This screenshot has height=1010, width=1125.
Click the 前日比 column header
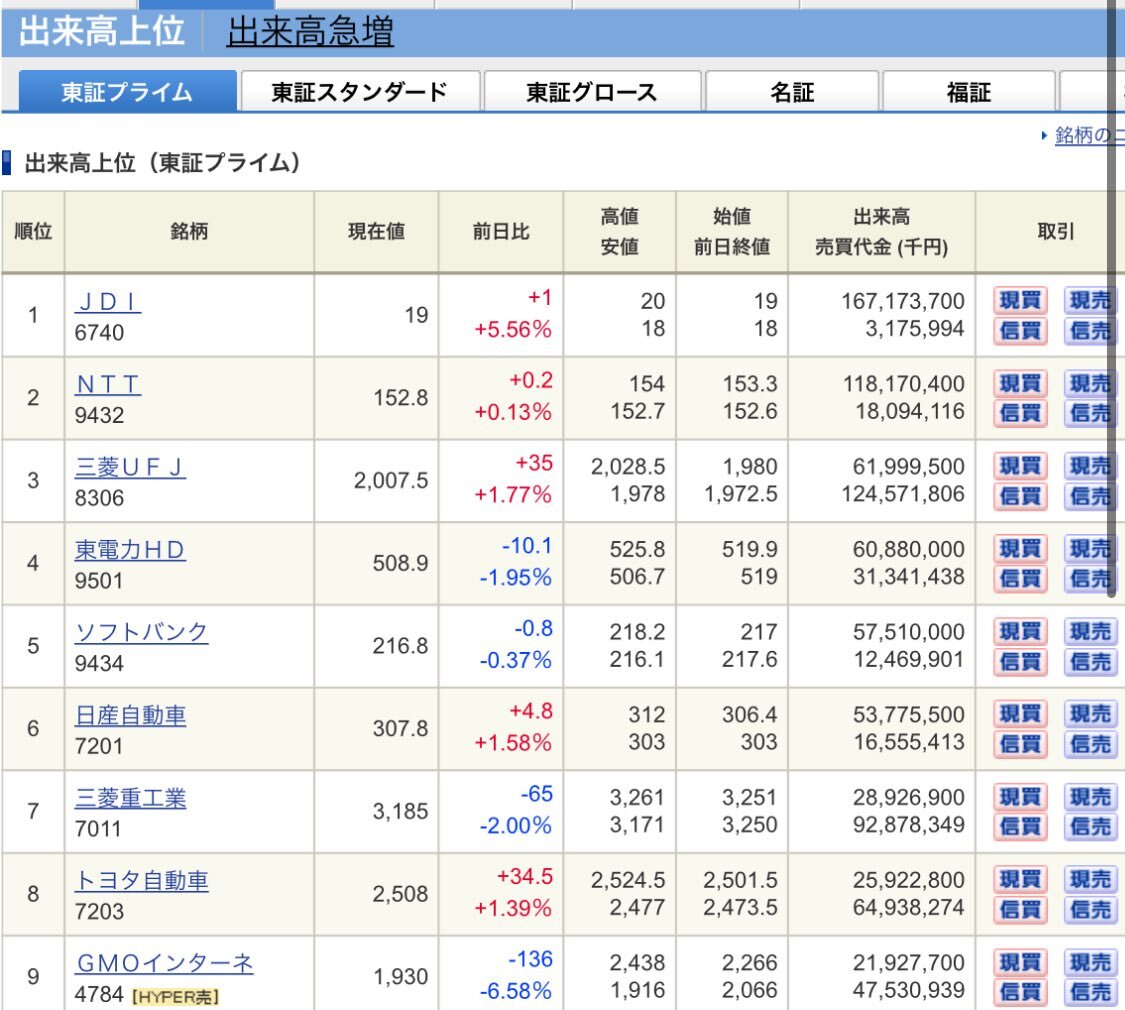coord(501,232)
